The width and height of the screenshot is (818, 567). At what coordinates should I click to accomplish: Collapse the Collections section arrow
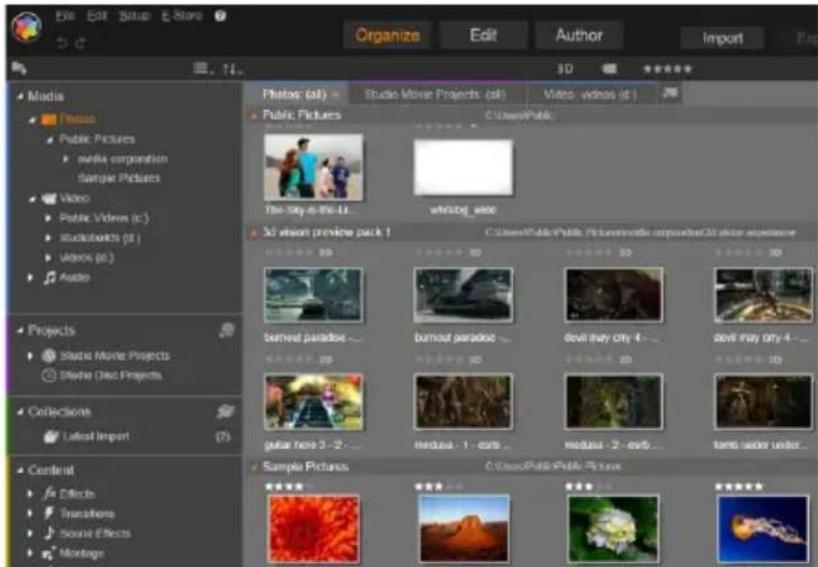(x=20, y=412)
